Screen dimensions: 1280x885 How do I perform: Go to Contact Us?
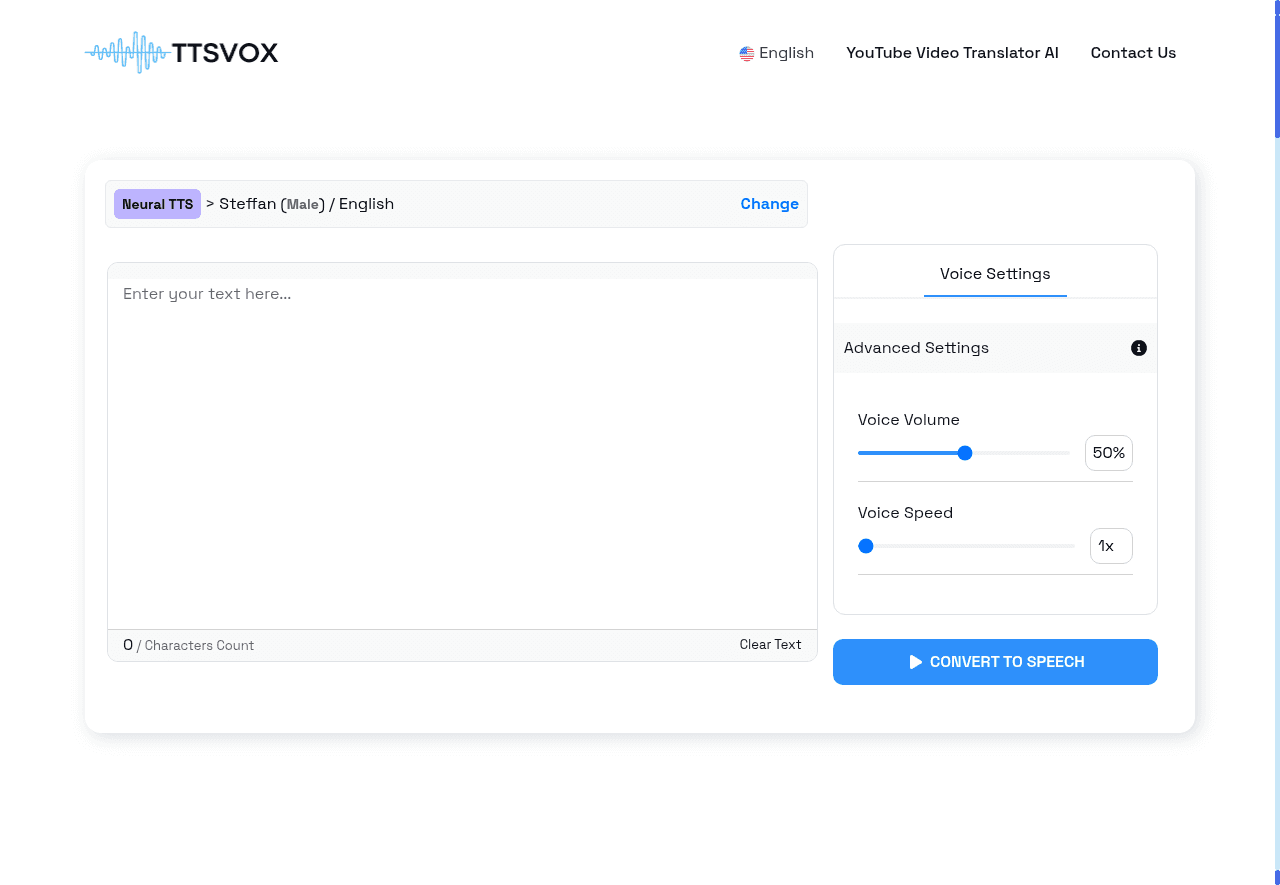1133,53
